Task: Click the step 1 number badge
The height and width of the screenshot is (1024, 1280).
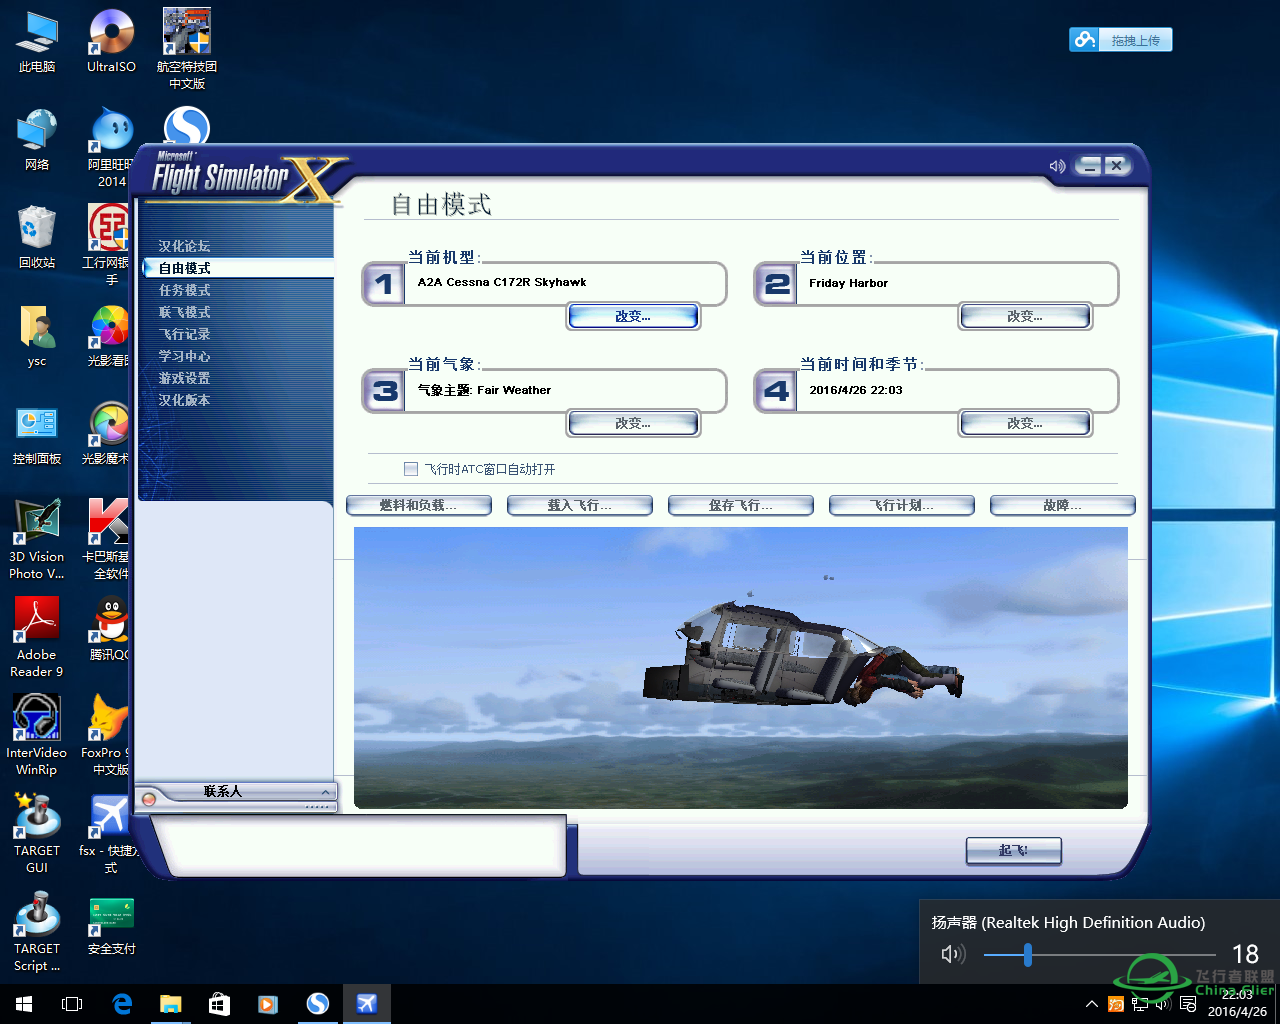Action: tap(383, 284)
